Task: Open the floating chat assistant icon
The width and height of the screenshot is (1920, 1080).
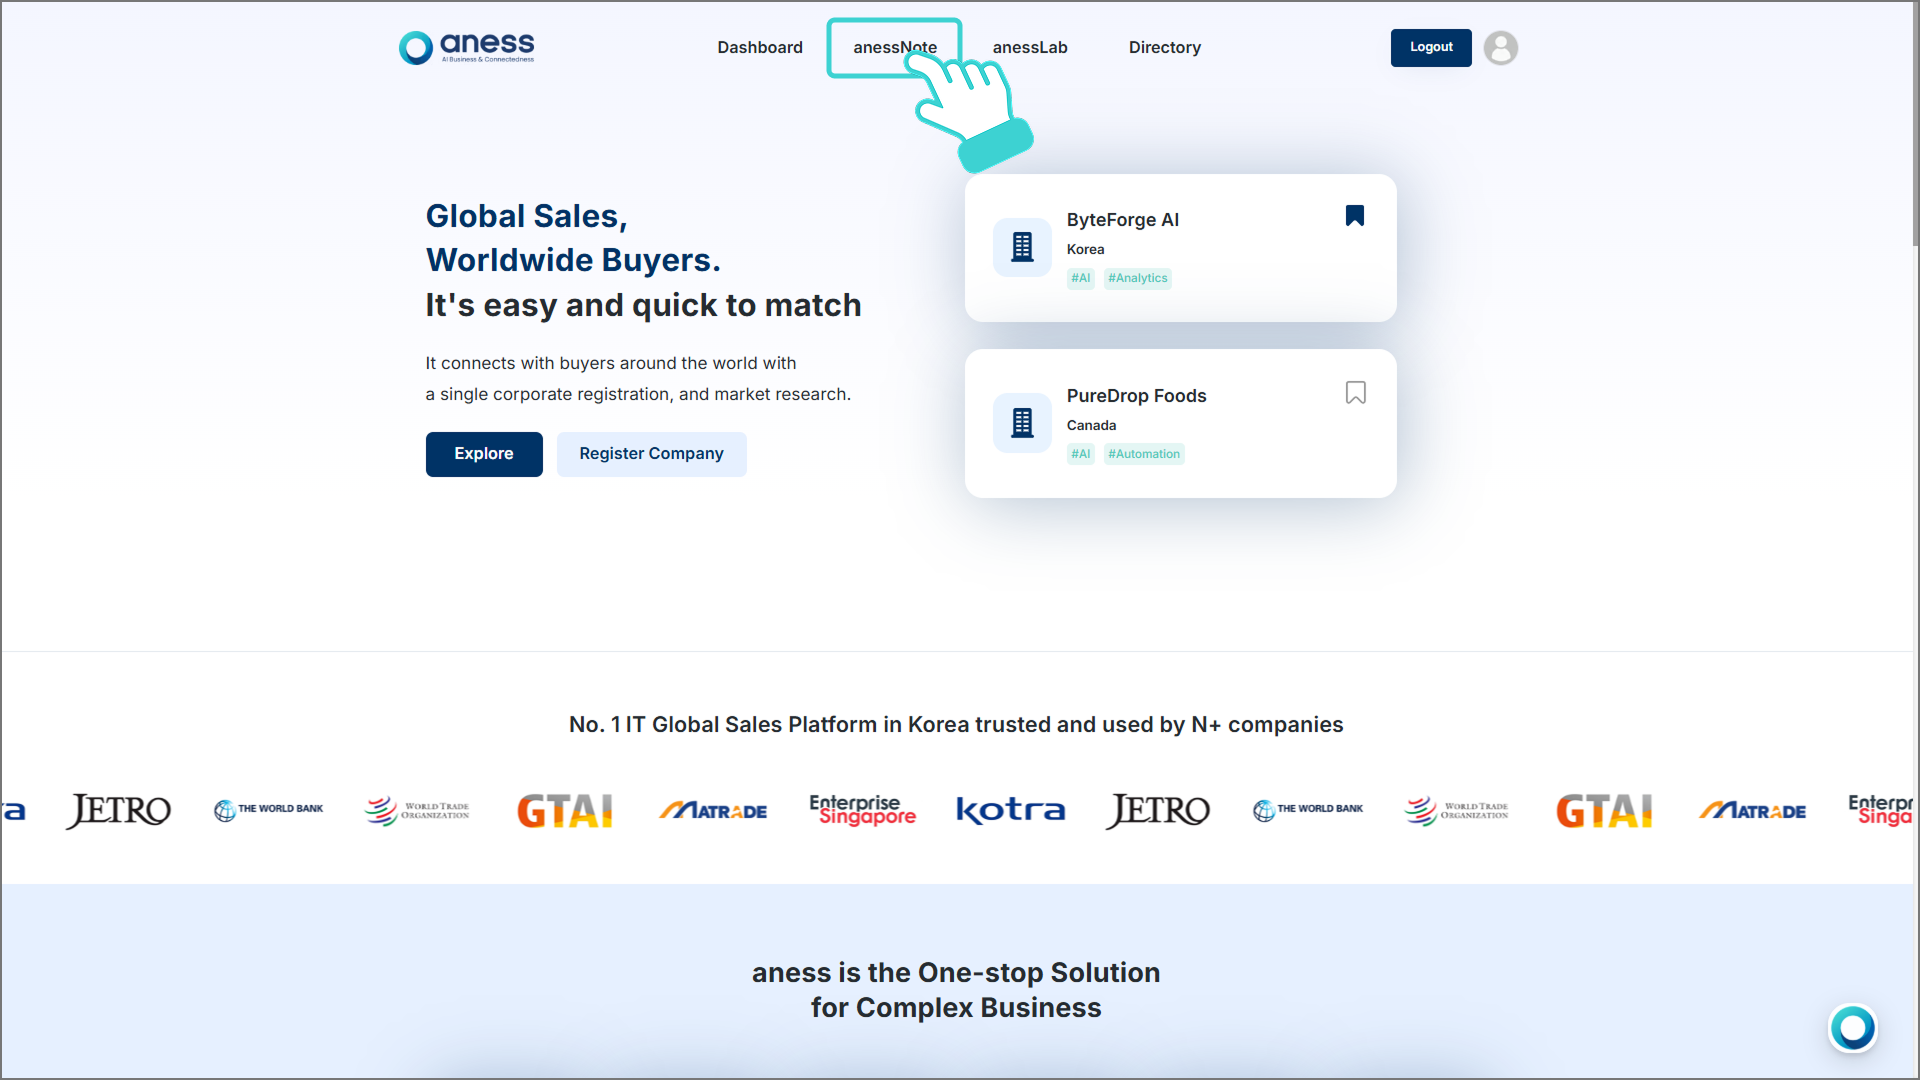Action: 1852,1028
